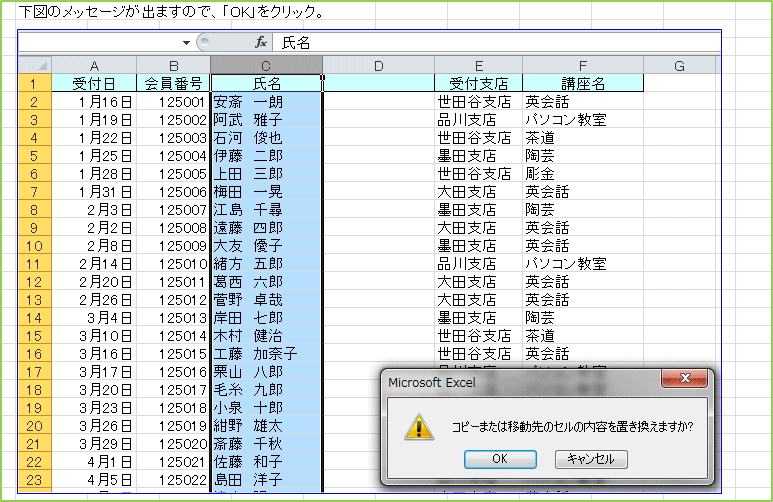
Task: Select column C header
Action: click(266, 65)
